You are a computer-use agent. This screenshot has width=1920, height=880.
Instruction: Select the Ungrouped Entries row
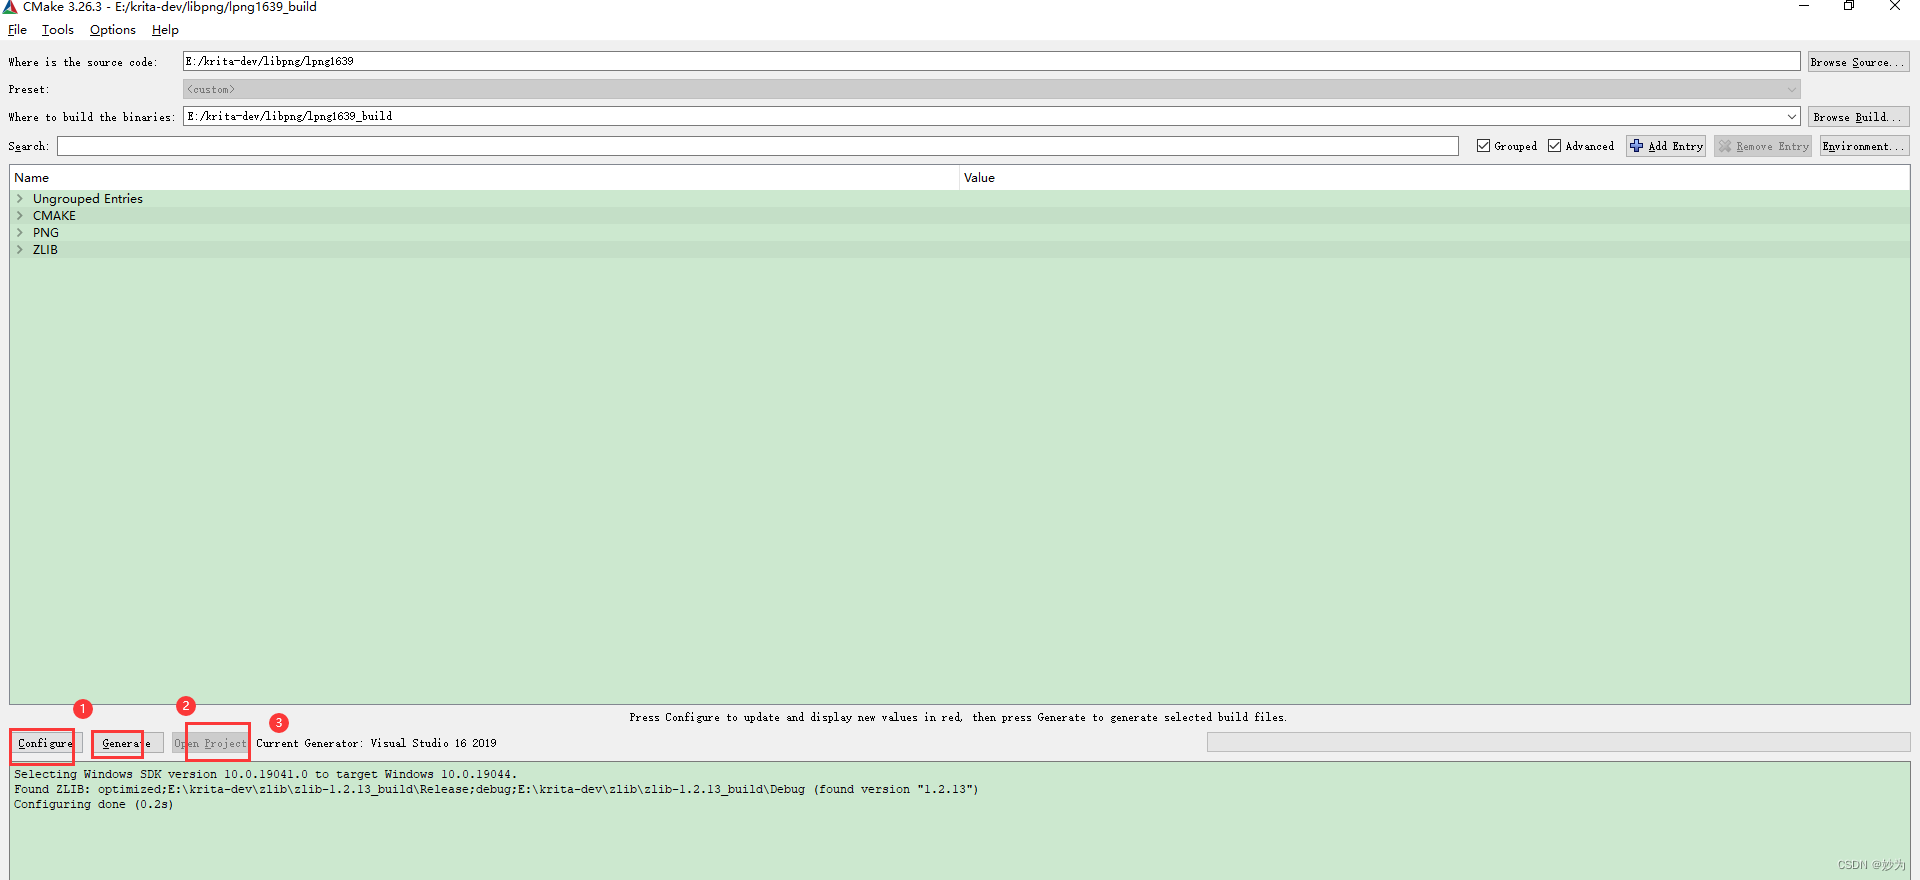click(x=960, y=199)
